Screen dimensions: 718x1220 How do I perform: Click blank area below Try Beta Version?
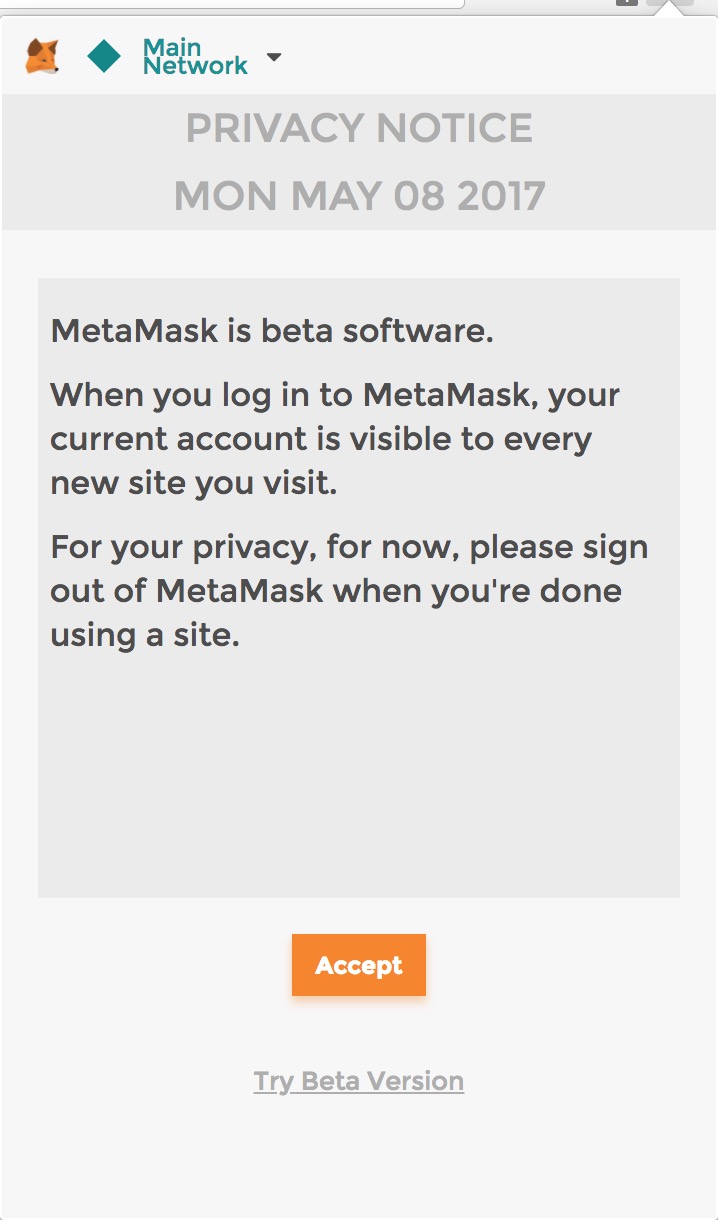[x=359, y=1160]
